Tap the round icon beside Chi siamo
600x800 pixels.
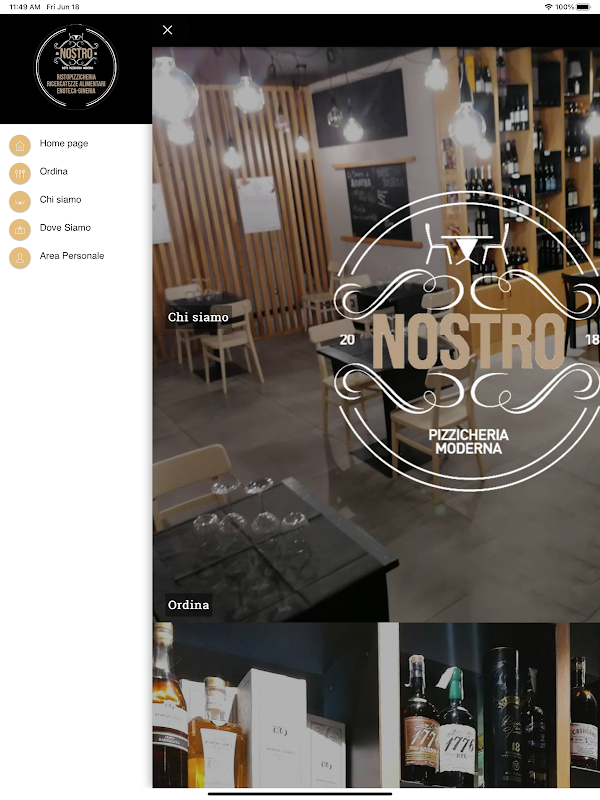click(20, 202)
